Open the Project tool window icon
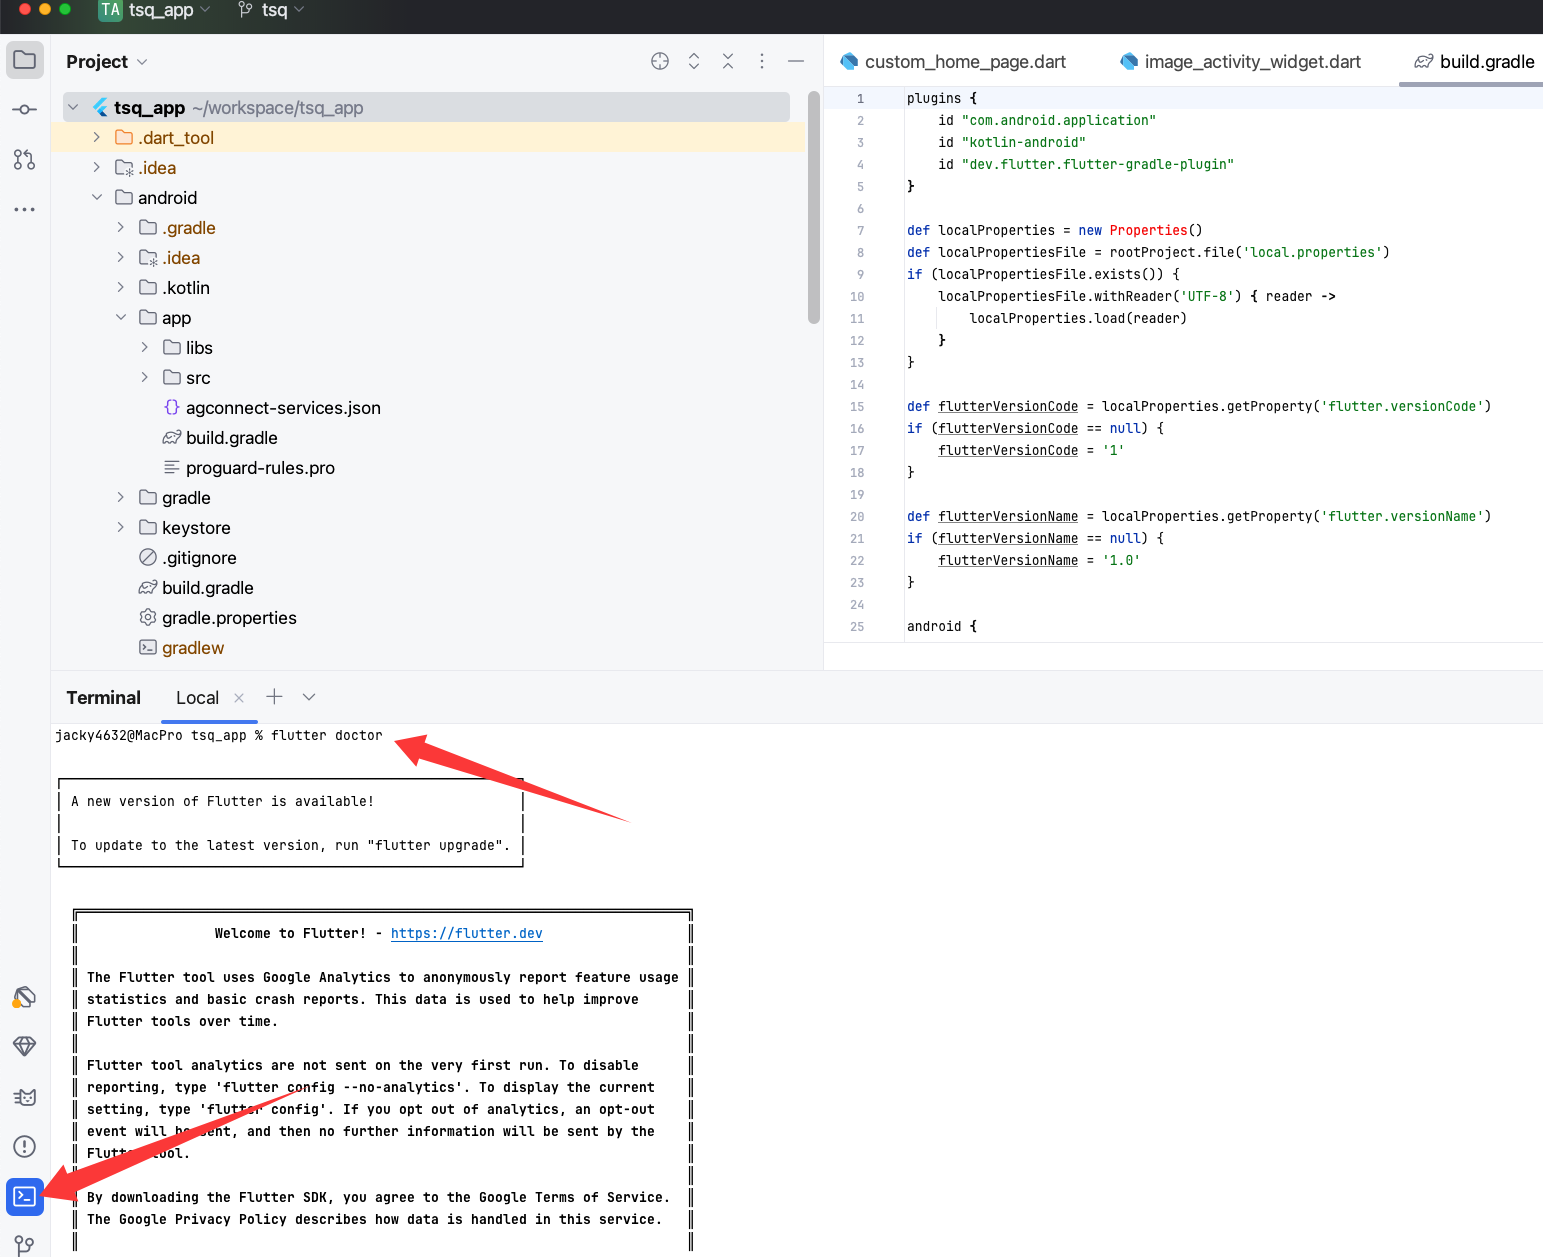 coord(25,60)
